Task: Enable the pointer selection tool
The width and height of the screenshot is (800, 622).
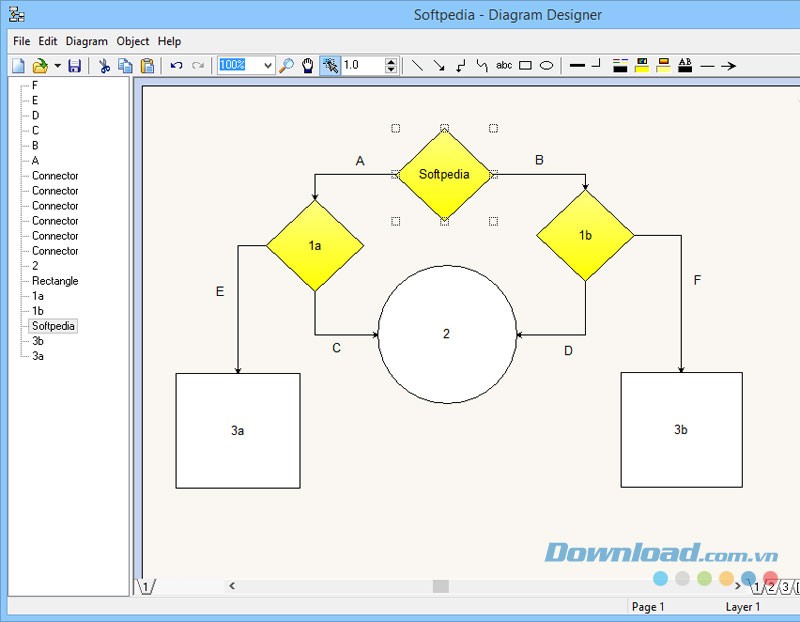Action: [x=330, y=66]
